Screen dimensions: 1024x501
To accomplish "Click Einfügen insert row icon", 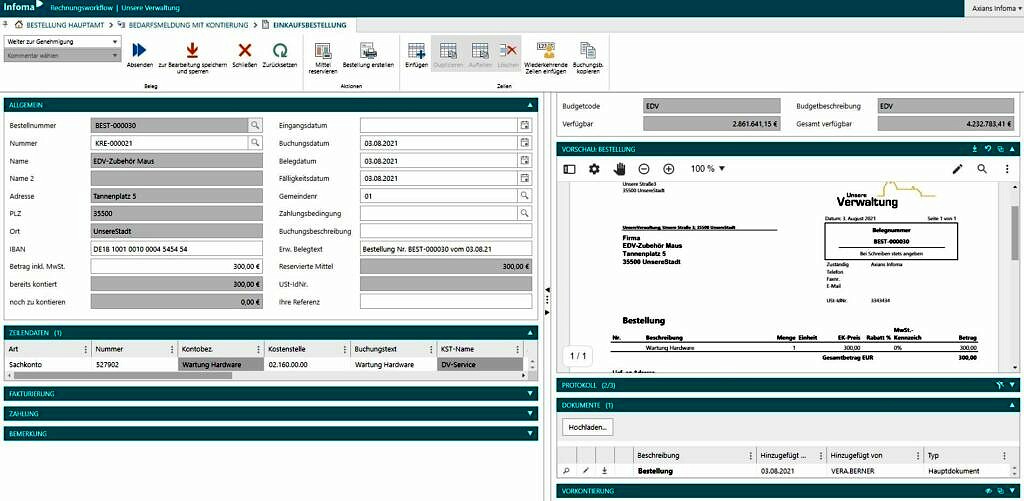I will pyautogui.click(x=416, y=51).
